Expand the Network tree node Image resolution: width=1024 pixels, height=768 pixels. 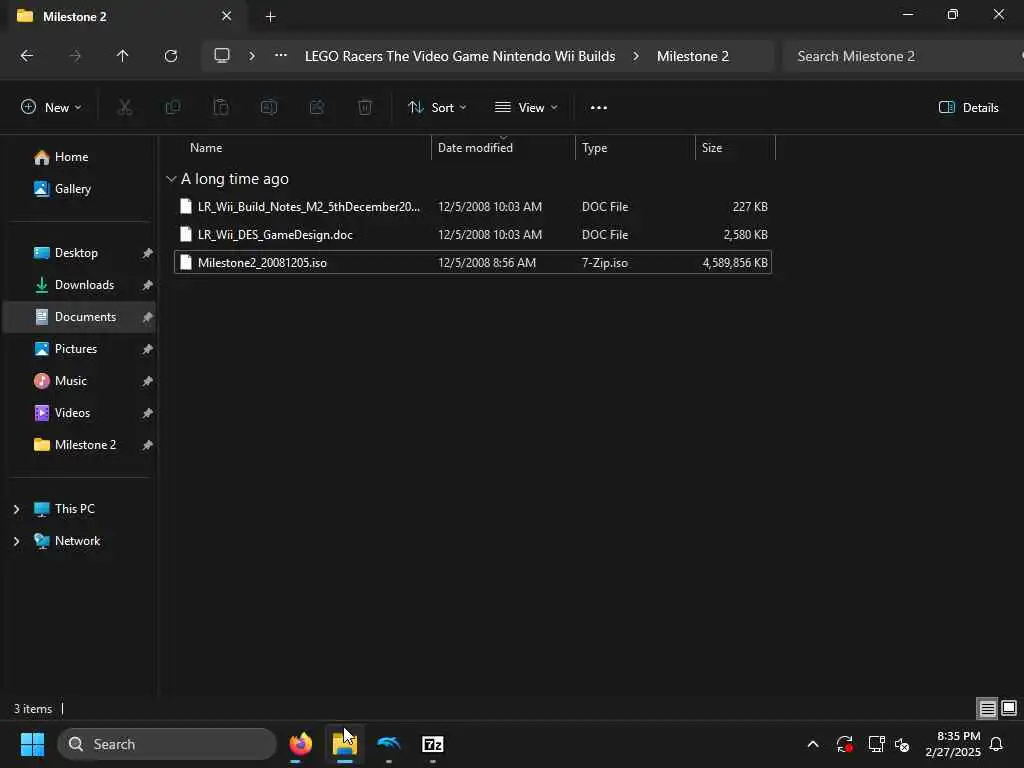pyautogui.click(x=16, y=541)
